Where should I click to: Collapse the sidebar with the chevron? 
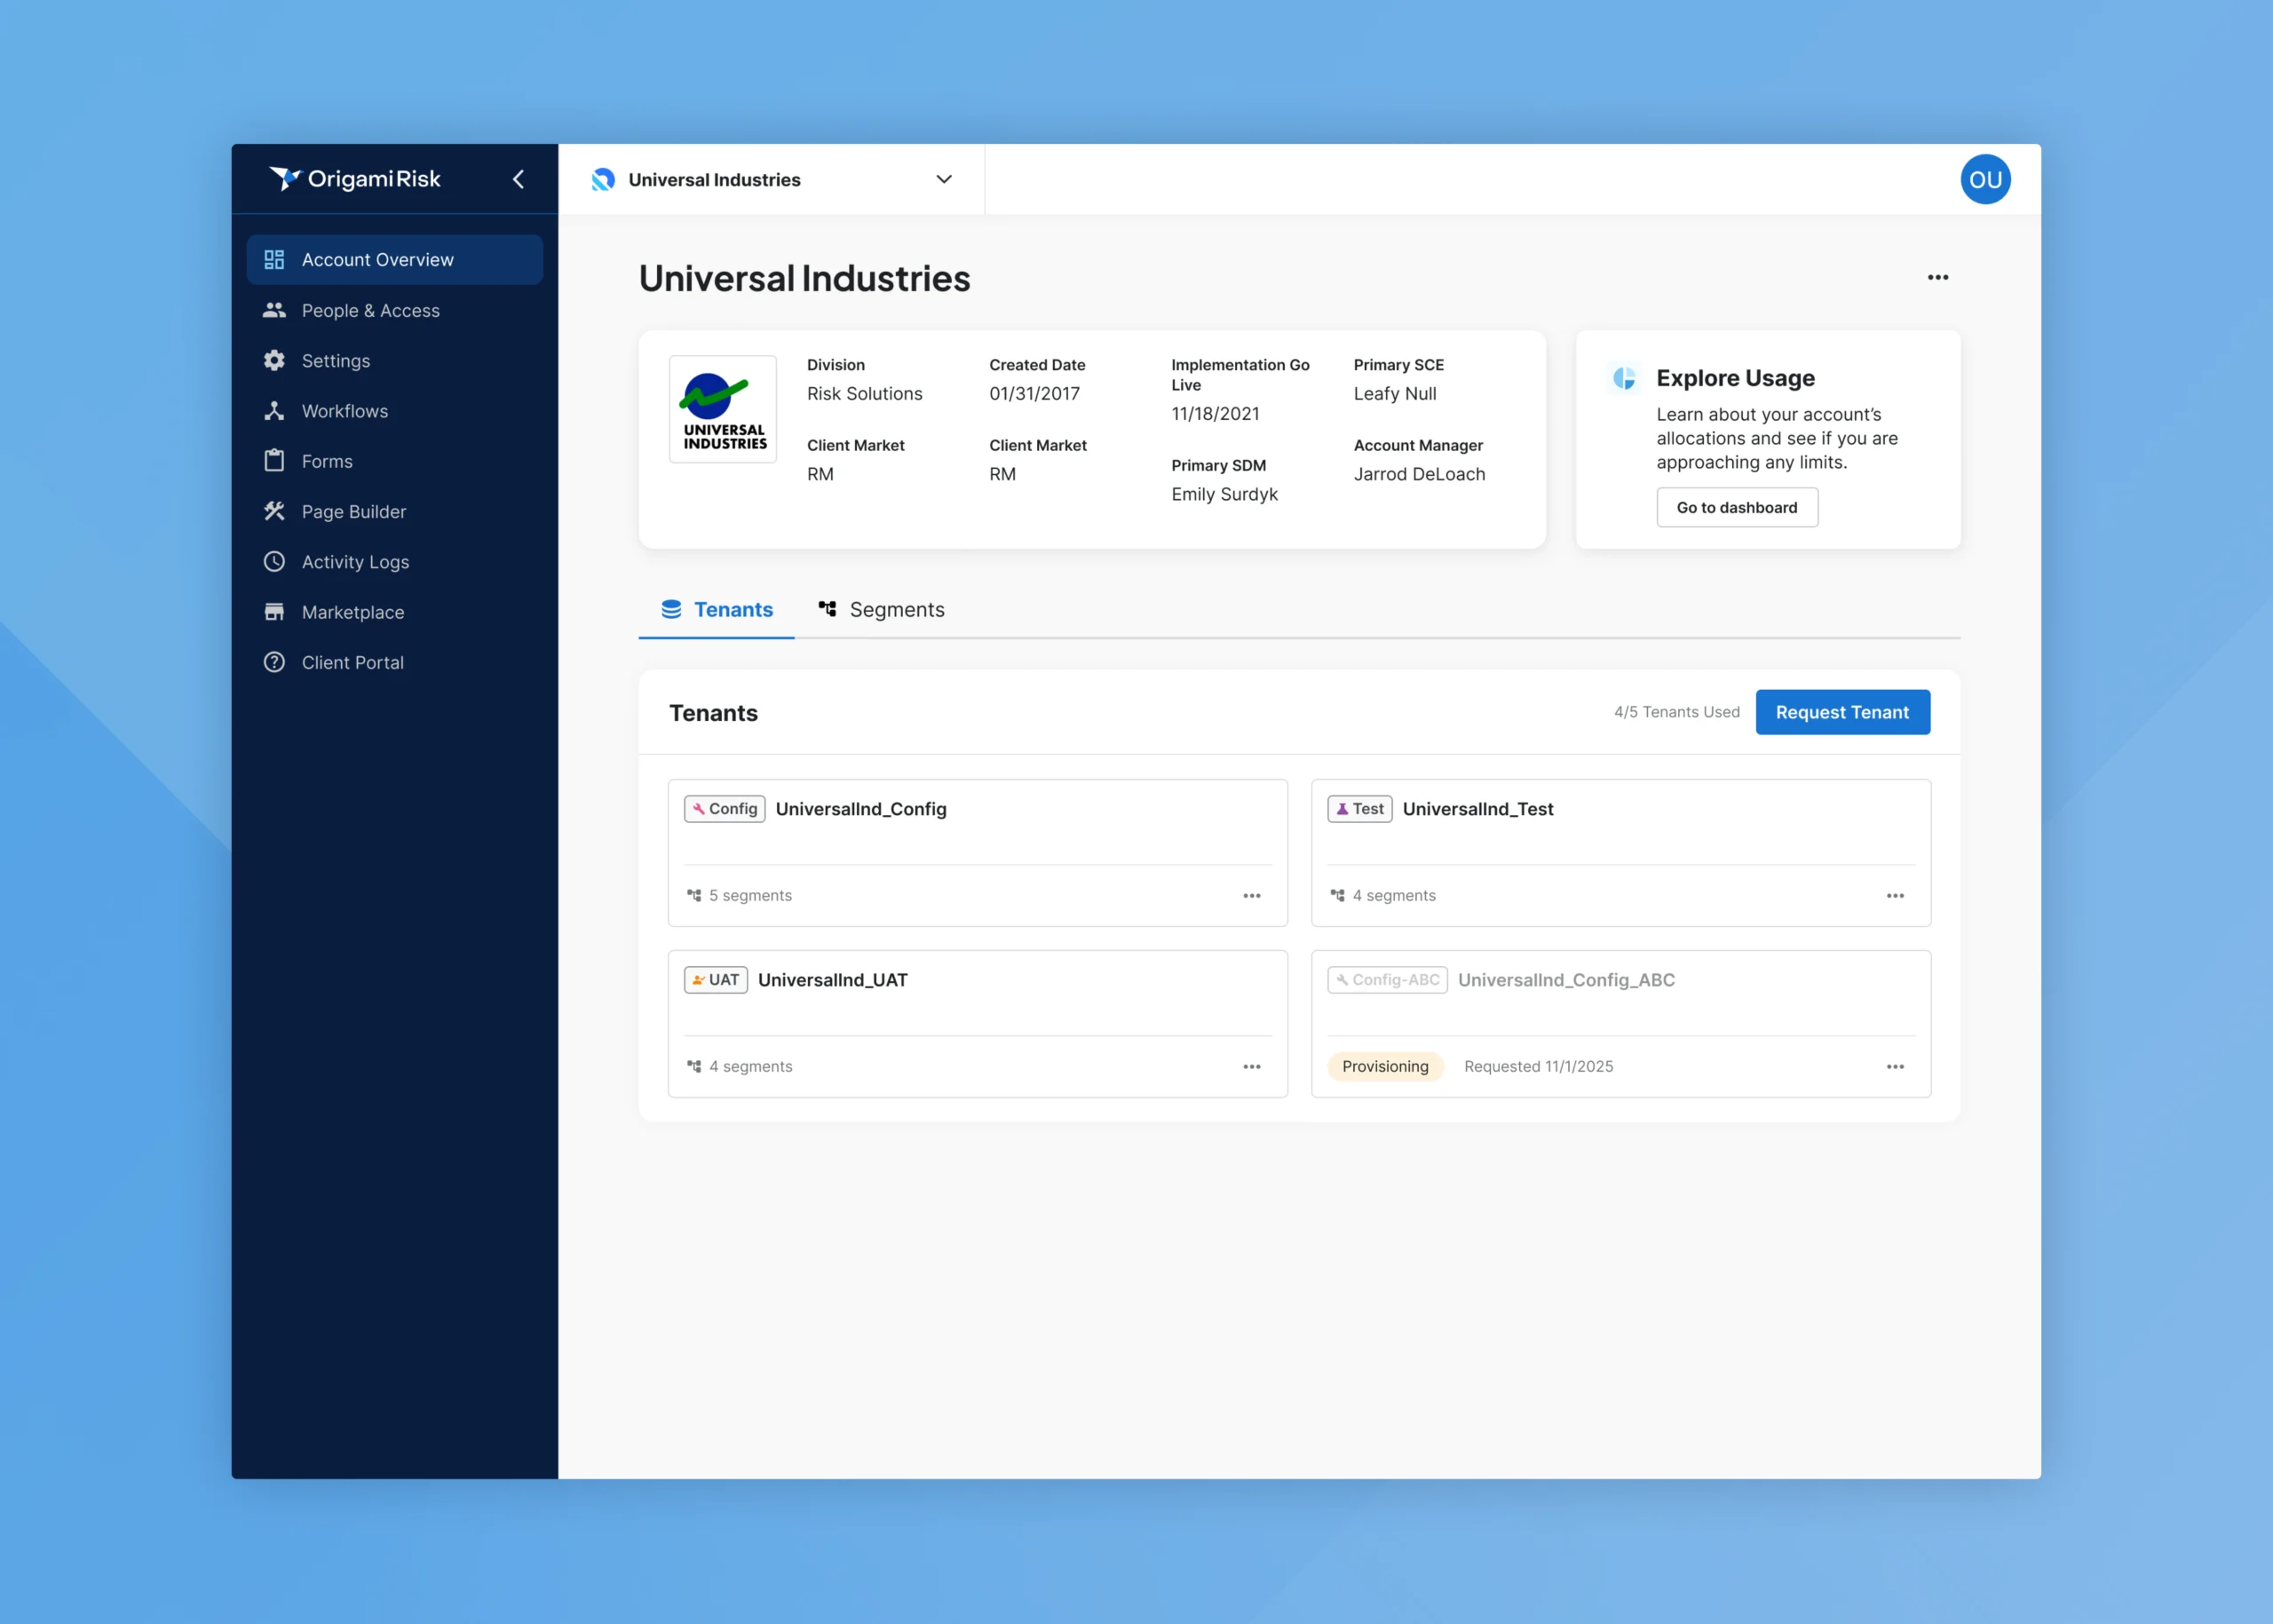tap(518, 179)
